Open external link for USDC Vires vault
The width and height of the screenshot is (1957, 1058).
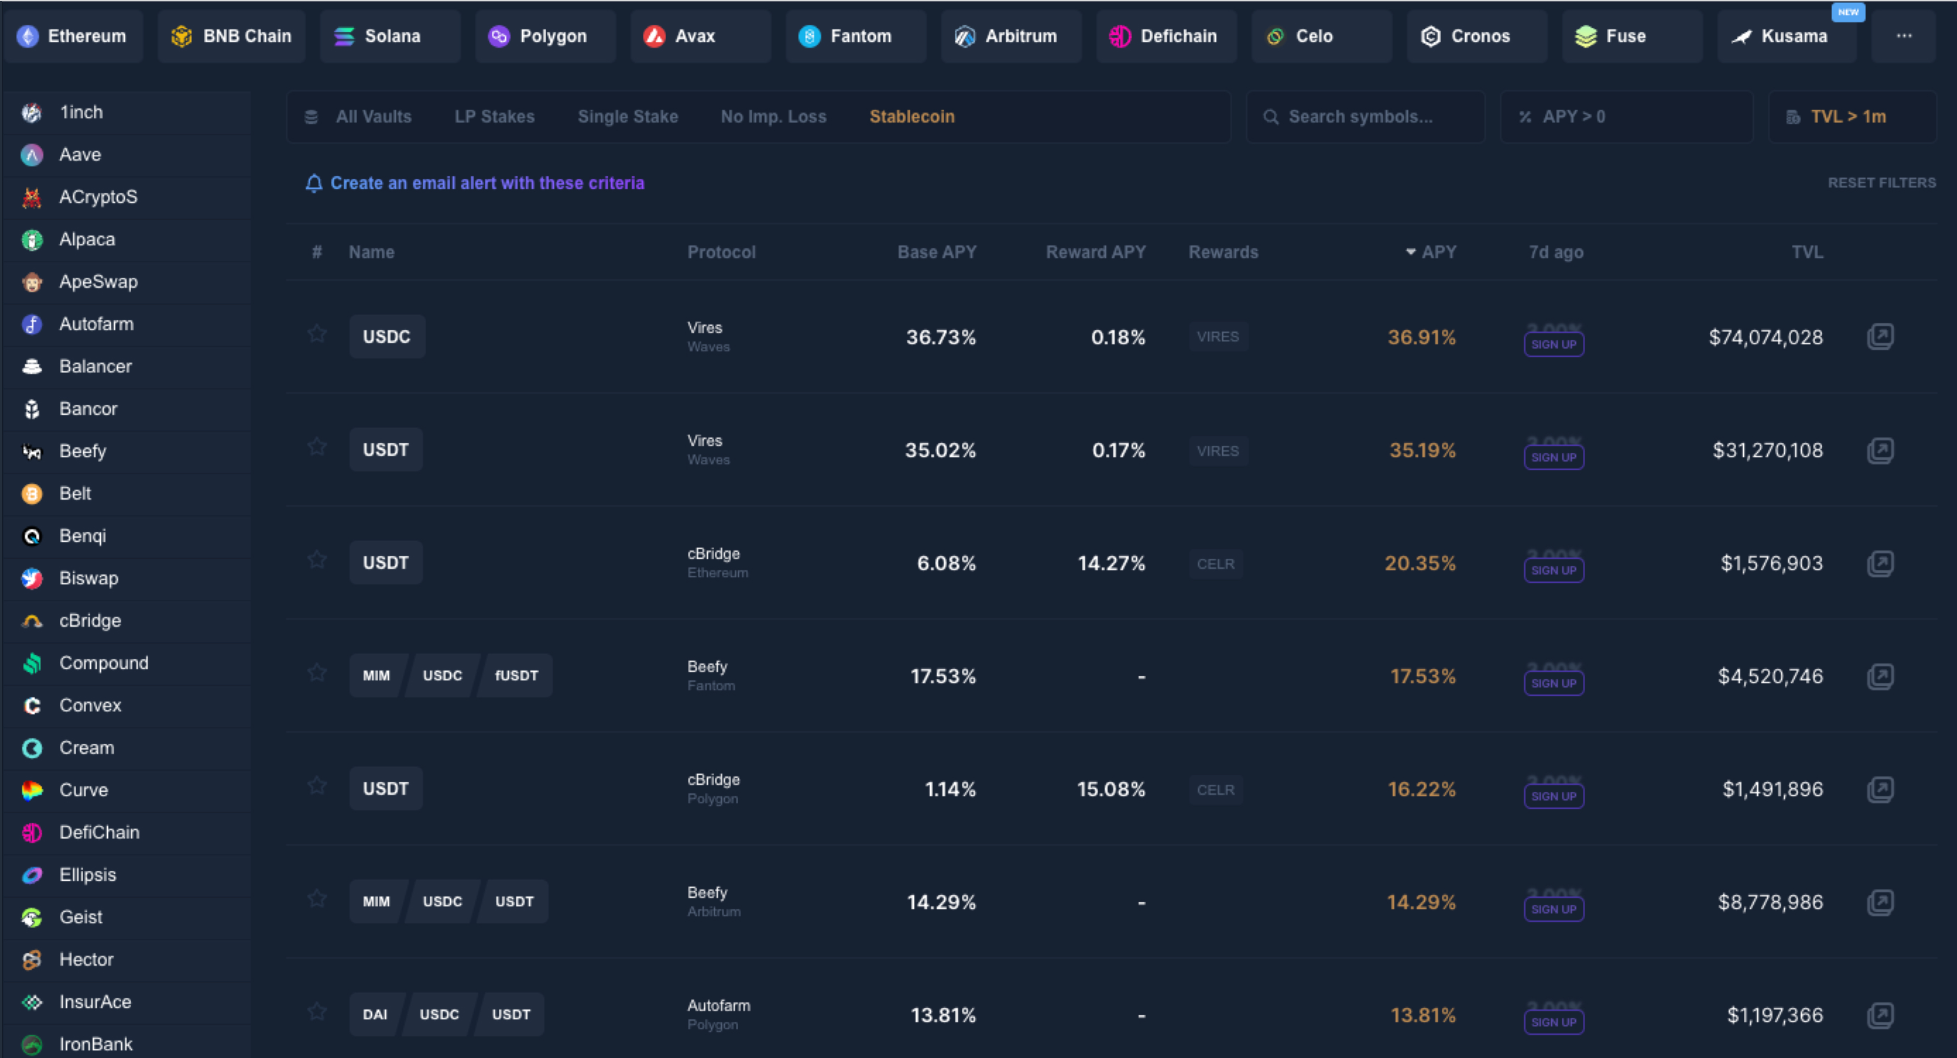[x=1880, y=336]
